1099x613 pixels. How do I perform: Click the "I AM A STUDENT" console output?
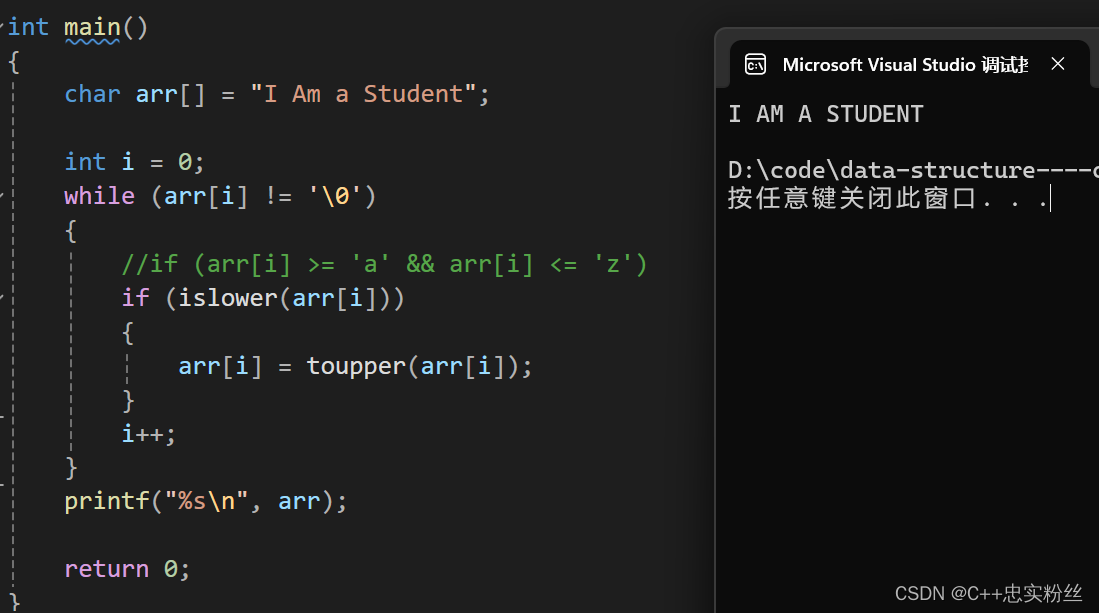click(x=826, y=114)
